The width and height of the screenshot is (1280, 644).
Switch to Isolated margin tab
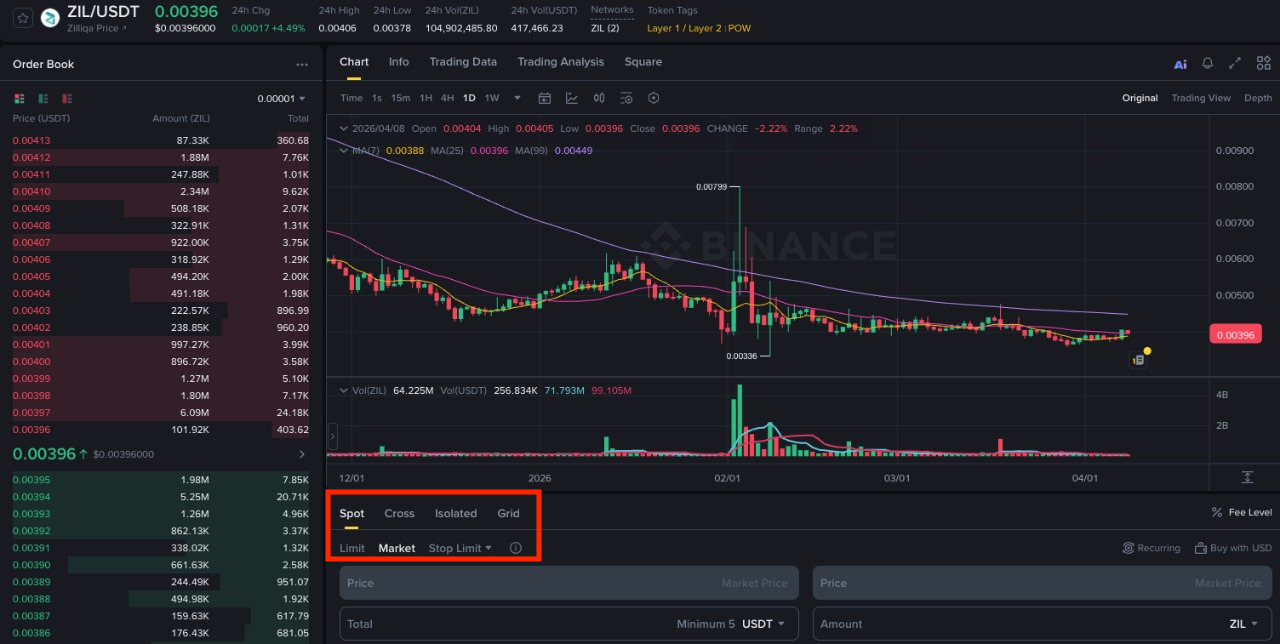coord(456,513)
